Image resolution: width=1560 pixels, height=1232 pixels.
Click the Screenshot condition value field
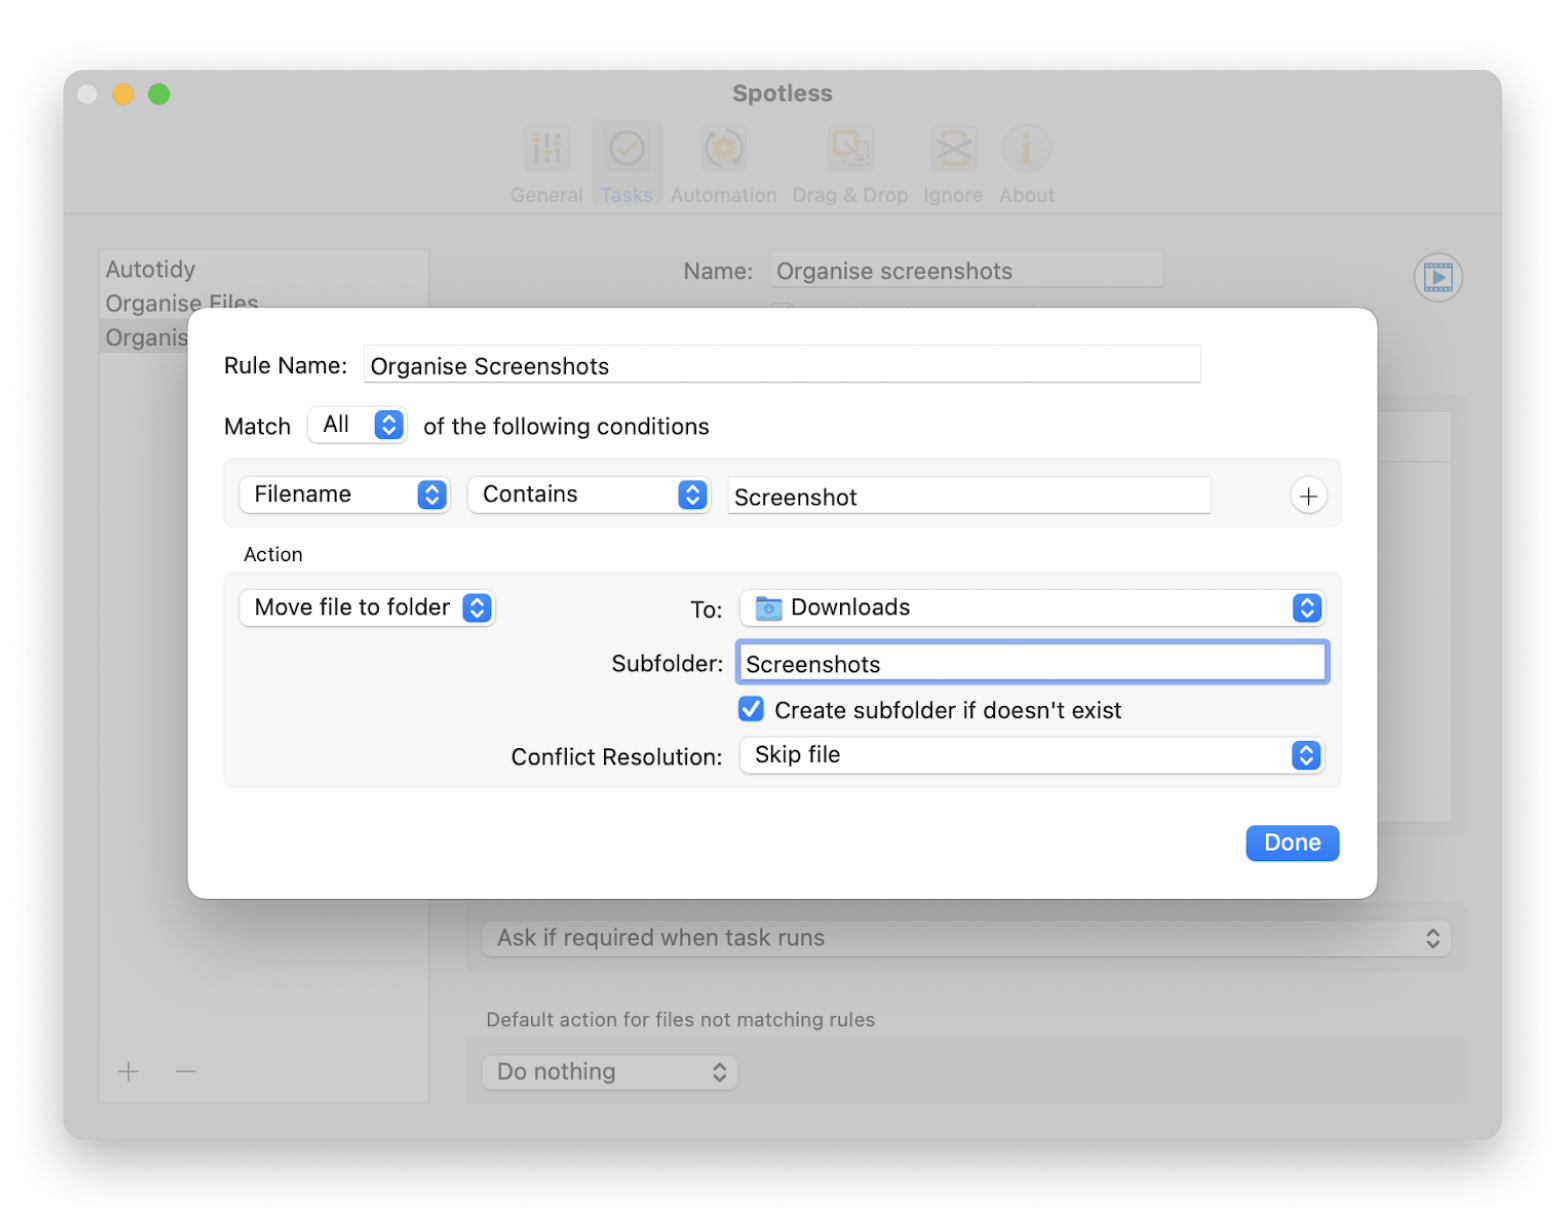969,496
